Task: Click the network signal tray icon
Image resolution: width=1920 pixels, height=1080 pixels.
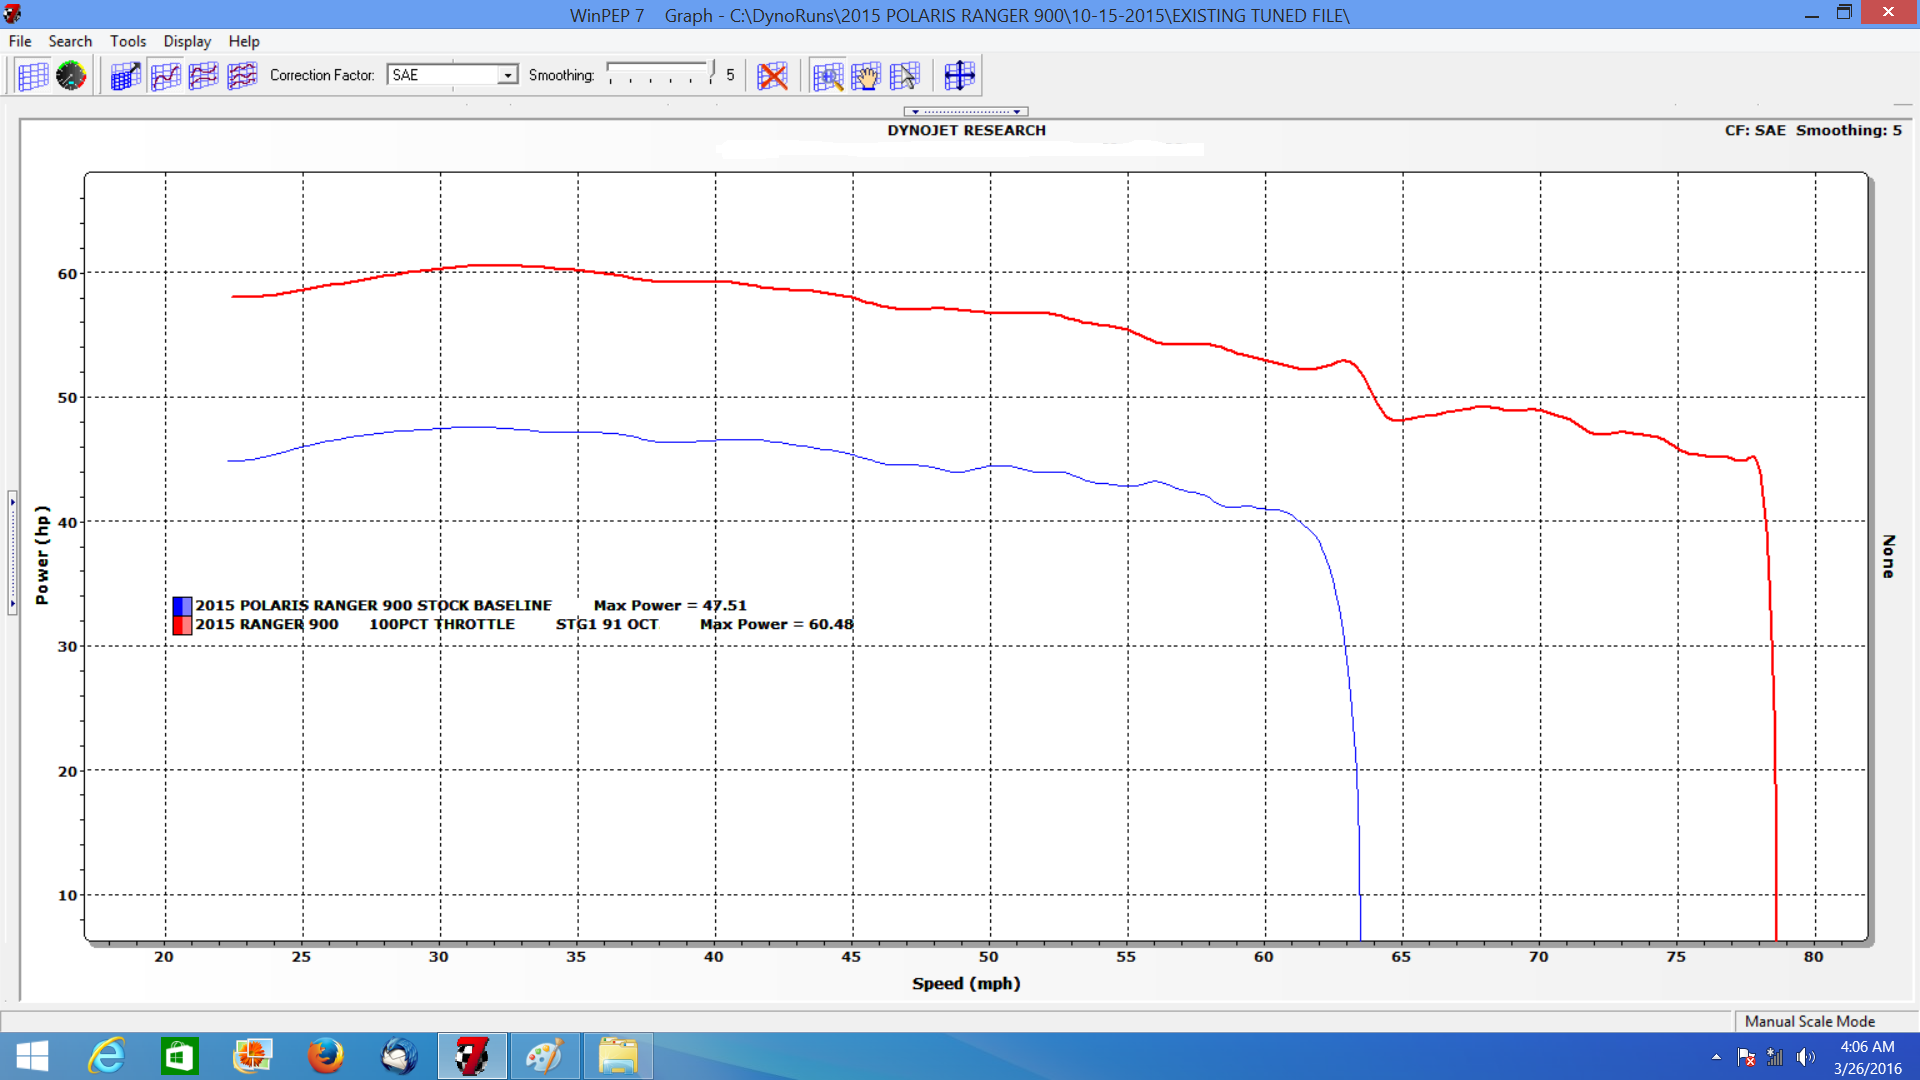Action: click(1776, 1057)
